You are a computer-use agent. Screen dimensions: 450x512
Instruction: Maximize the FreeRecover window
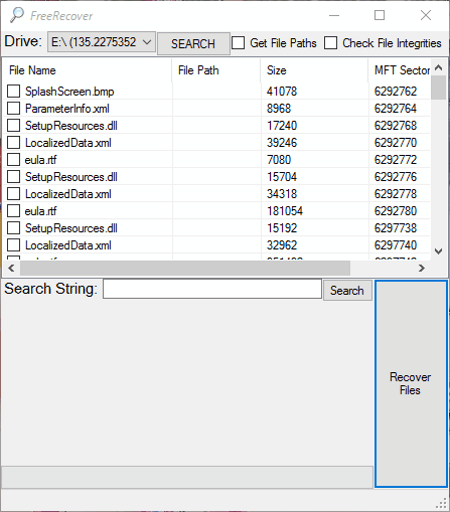[379, 15]
